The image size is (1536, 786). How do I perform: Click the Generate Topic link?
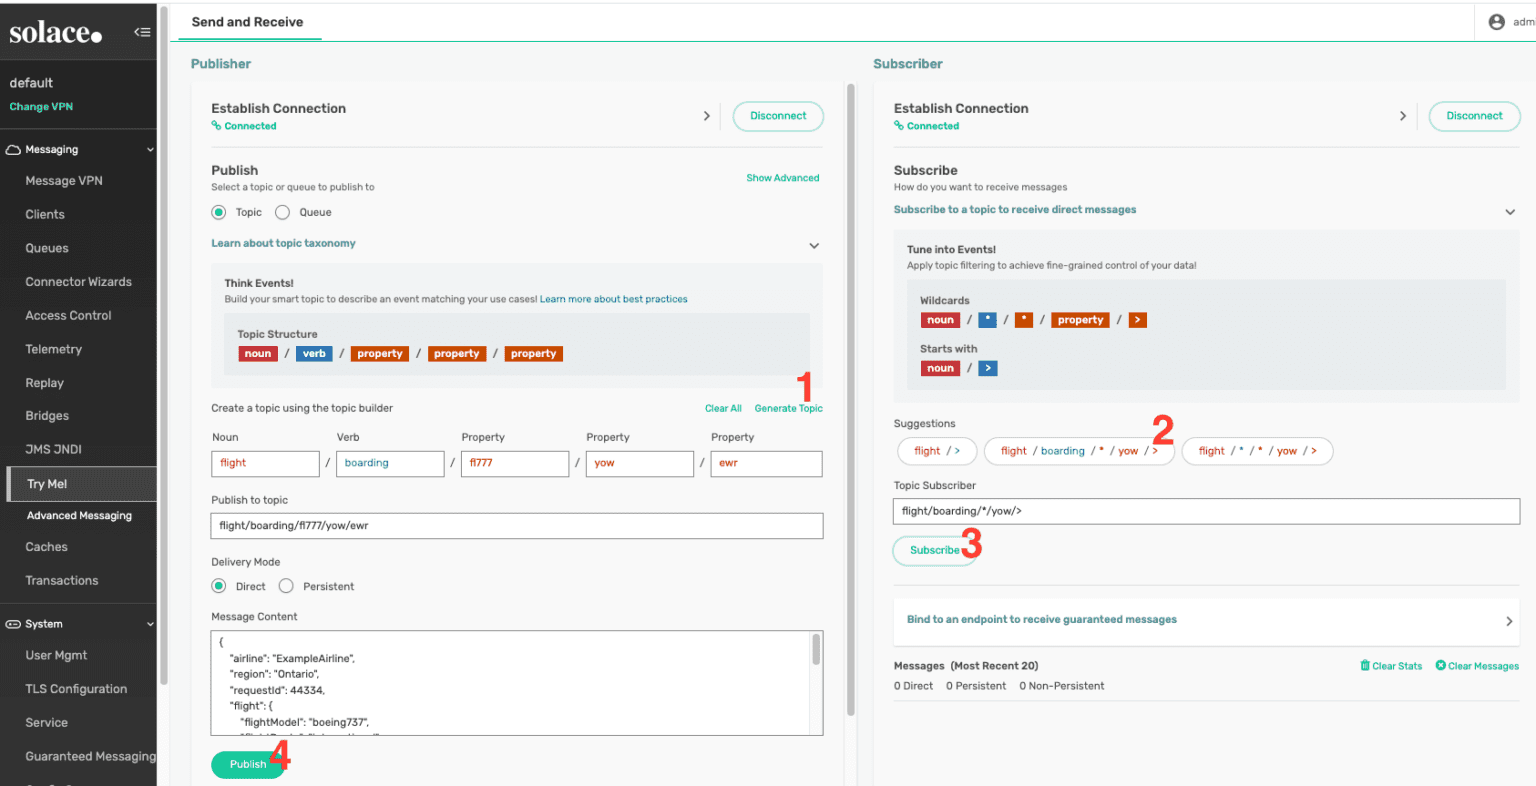coord(788,408)
